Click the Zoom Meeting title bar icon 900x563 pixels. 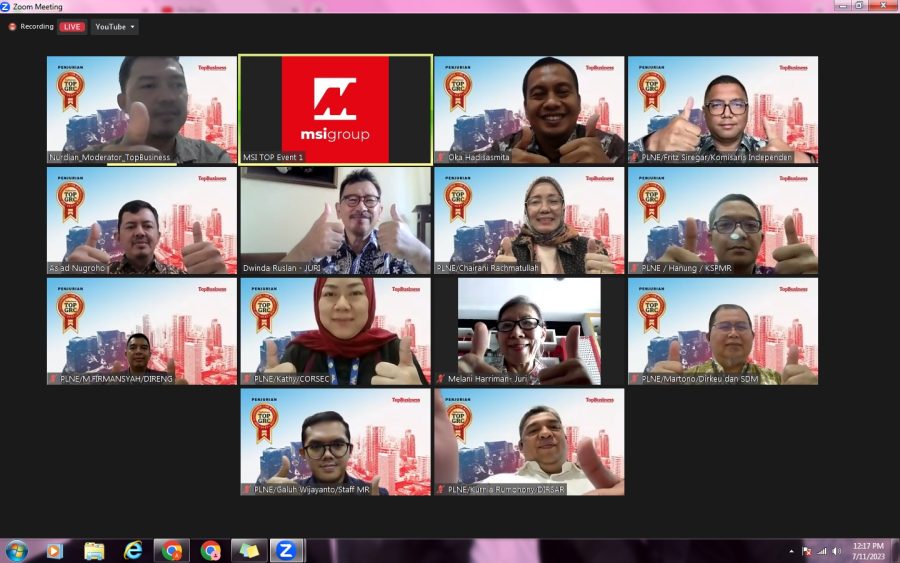[x=6, y=6]
